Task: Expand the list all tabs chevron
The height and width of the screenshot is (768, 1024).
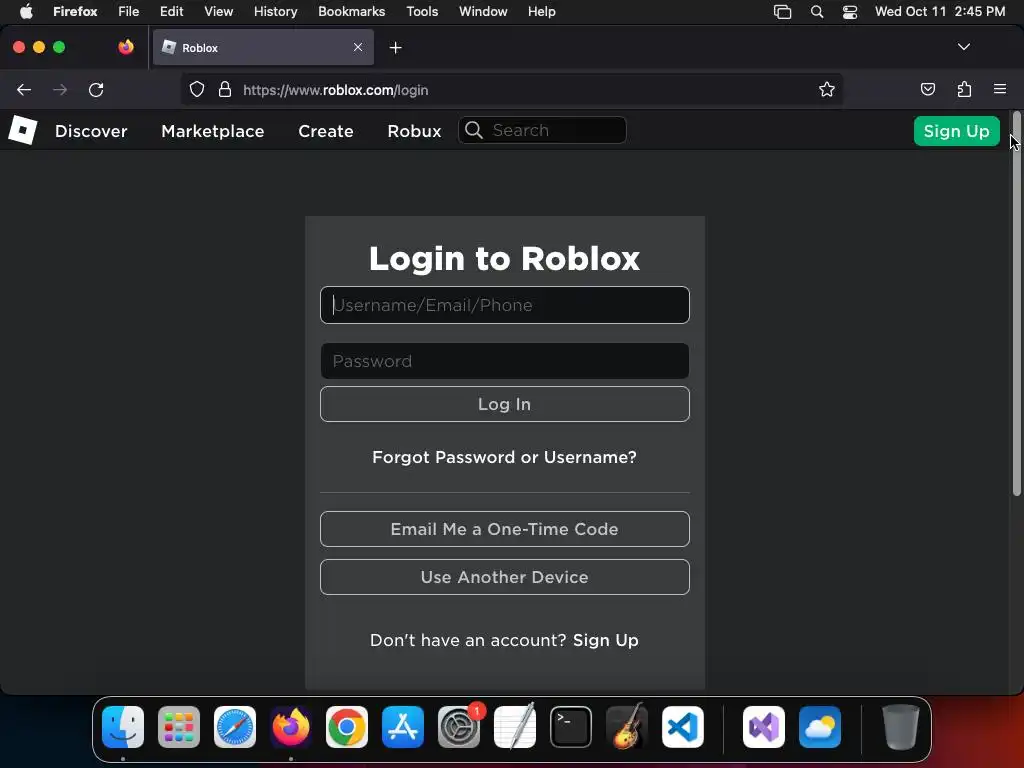Action: (964, 47)
